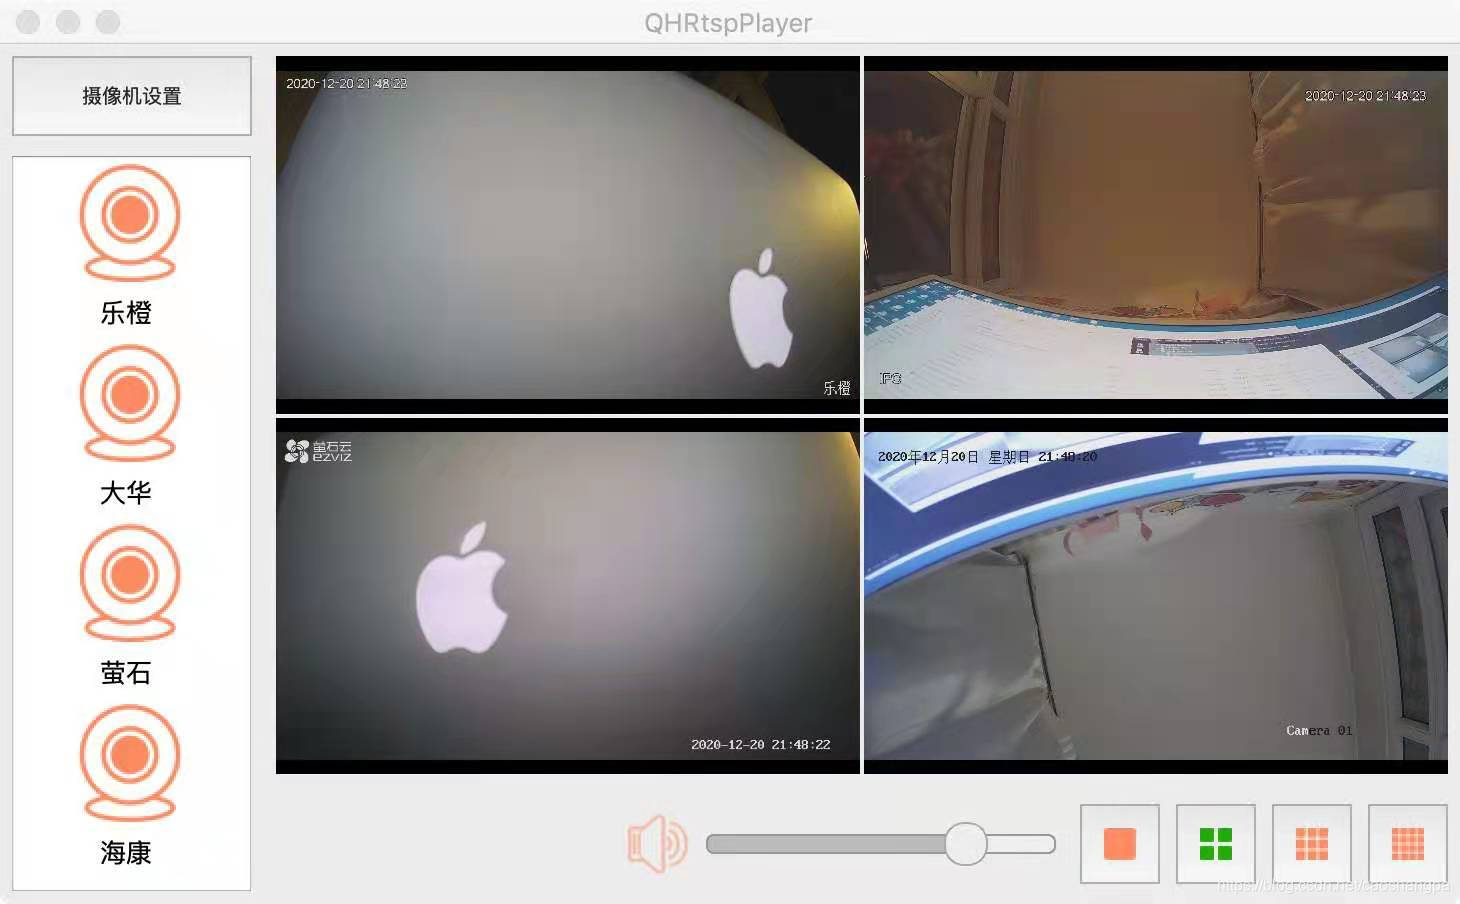Select the IPC video feed pane
The image size is (1460, 904).
coord(1156,235)
